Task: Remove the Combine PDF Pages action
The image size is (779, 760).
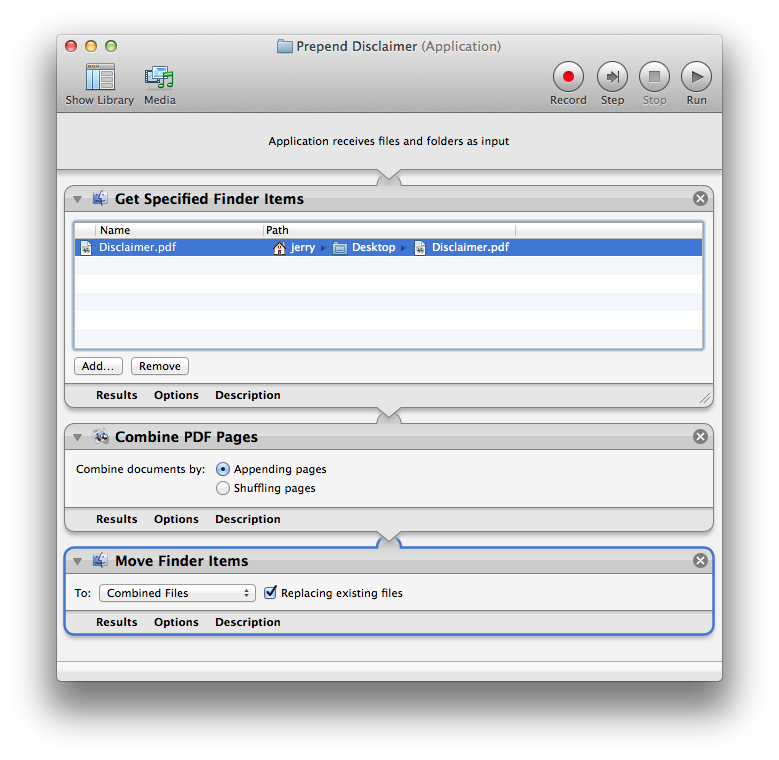Action: click(x=700, y=437)
